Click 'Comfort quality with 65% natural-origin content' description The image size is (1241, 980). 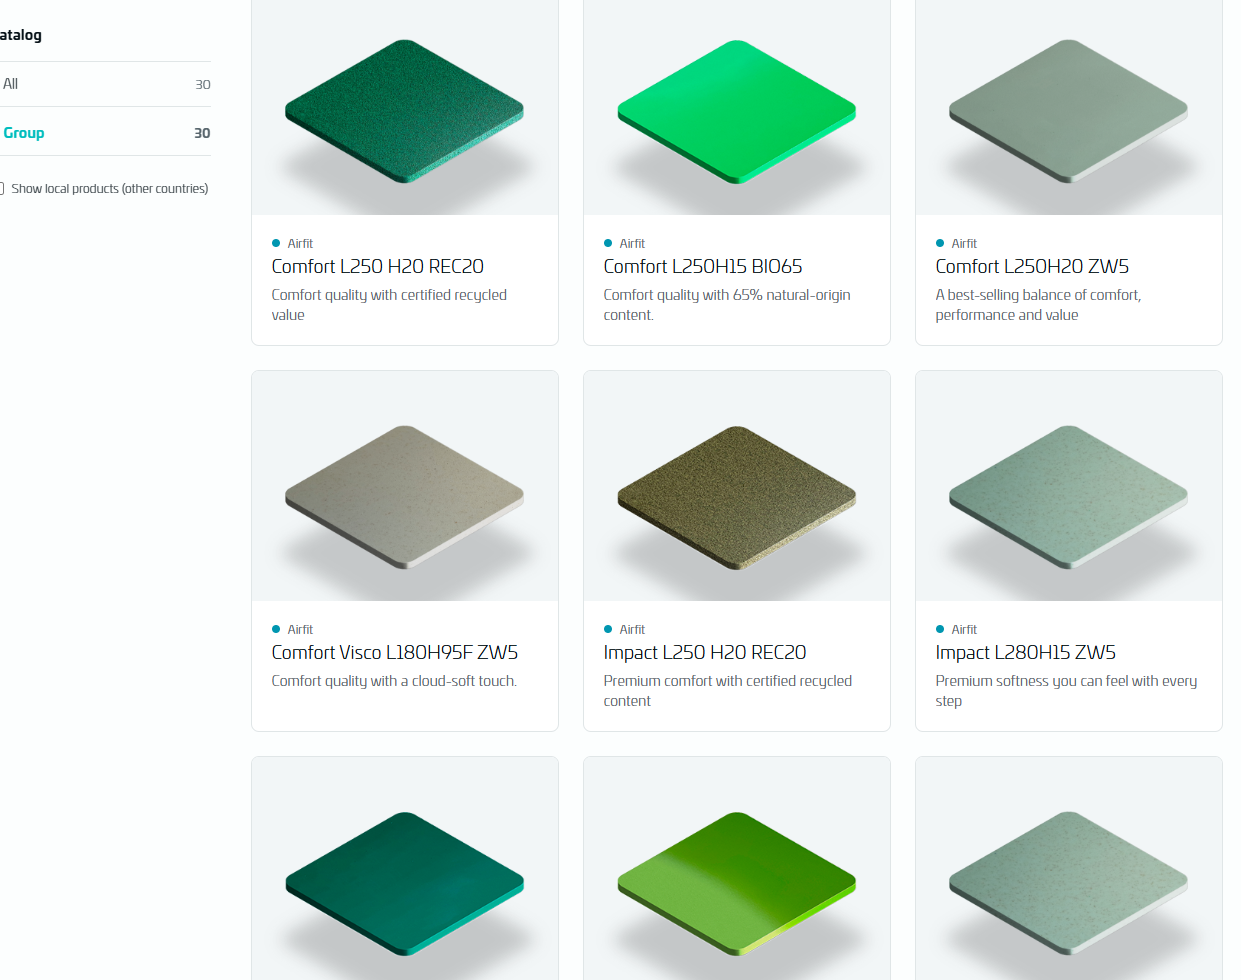pyautogui.click(x=727, y=305)
